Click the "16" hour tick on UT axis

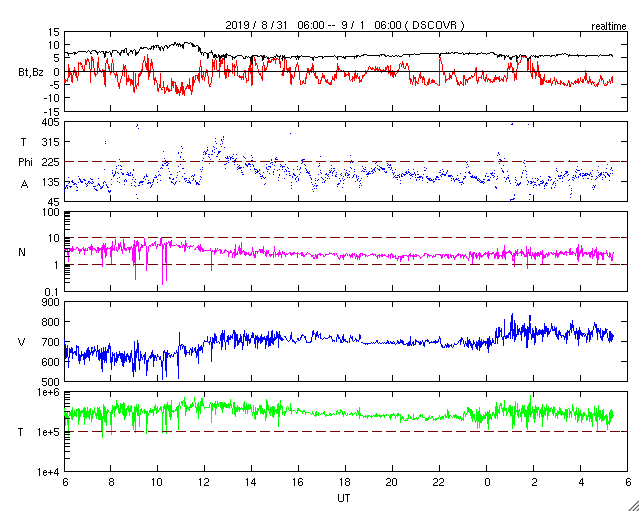tap(298, 481)
